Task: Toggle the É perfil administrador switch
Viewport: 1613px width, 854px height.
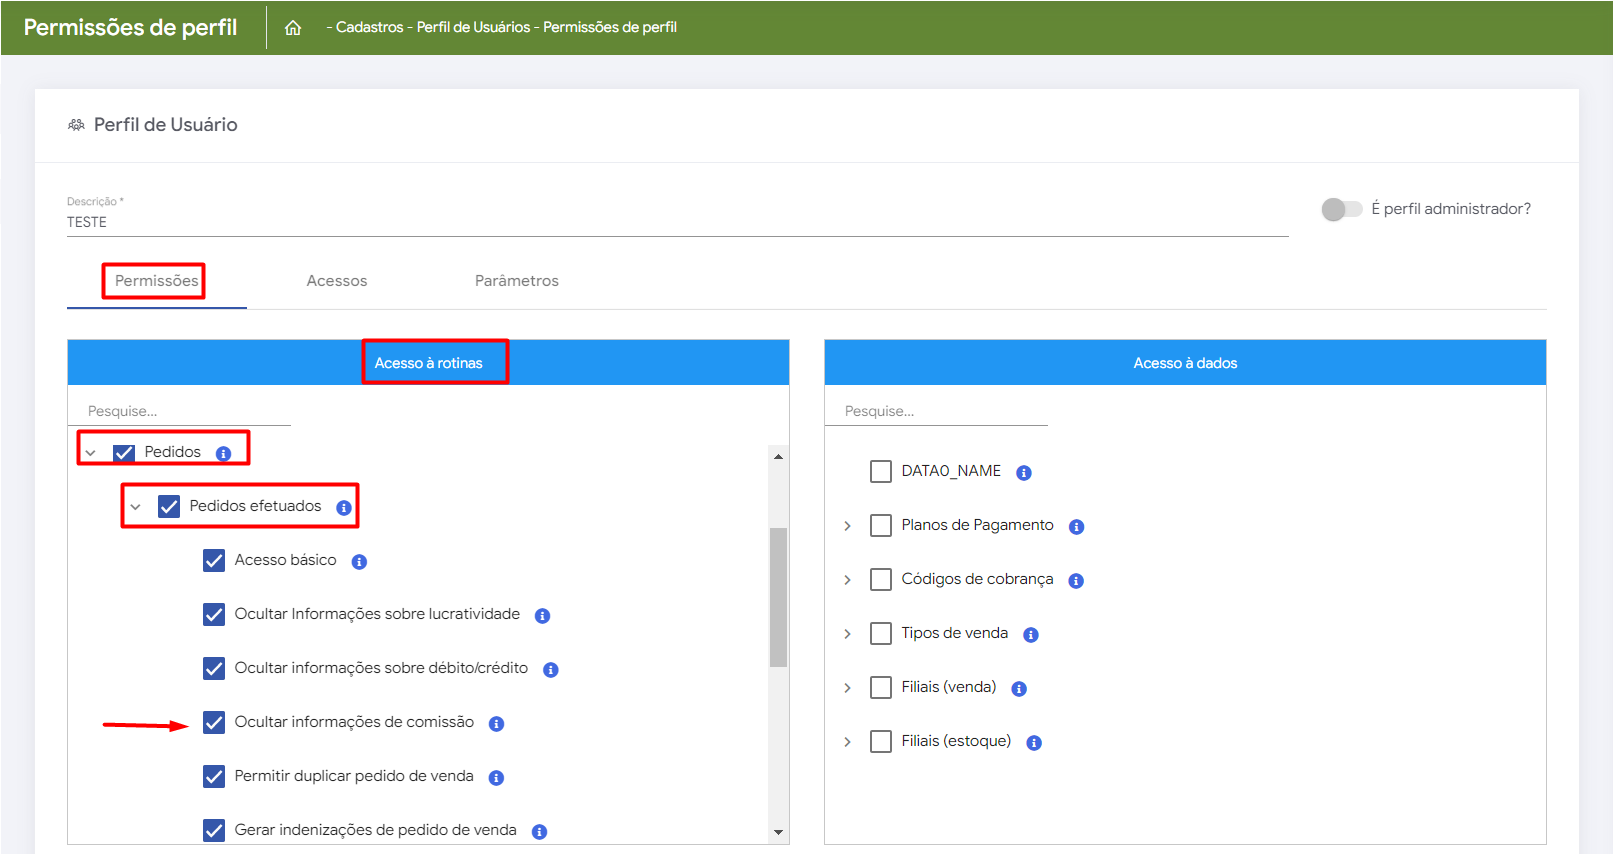Action: 1341,209
